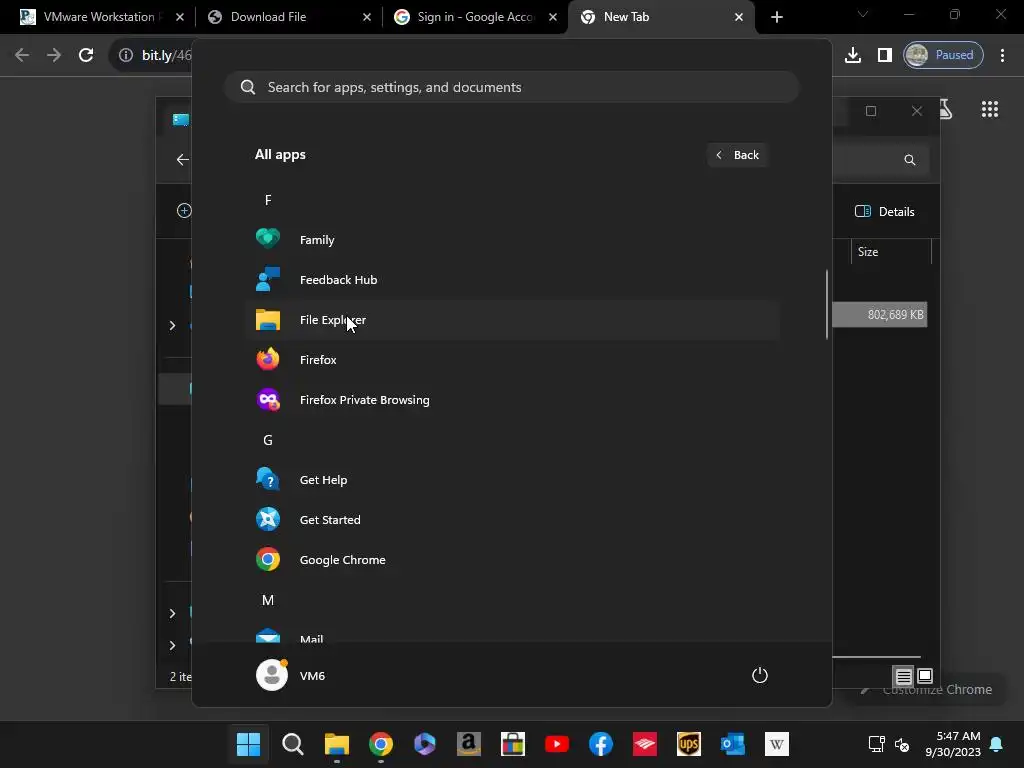
Task: Open the Get Help app
Action: tap(512, 480)
